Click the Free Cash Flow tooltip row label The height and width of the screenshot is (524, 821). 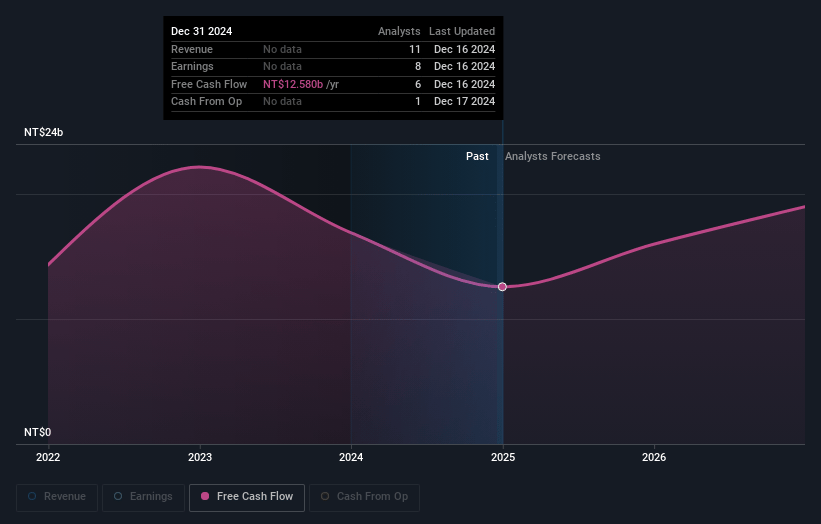pos(209,84)
